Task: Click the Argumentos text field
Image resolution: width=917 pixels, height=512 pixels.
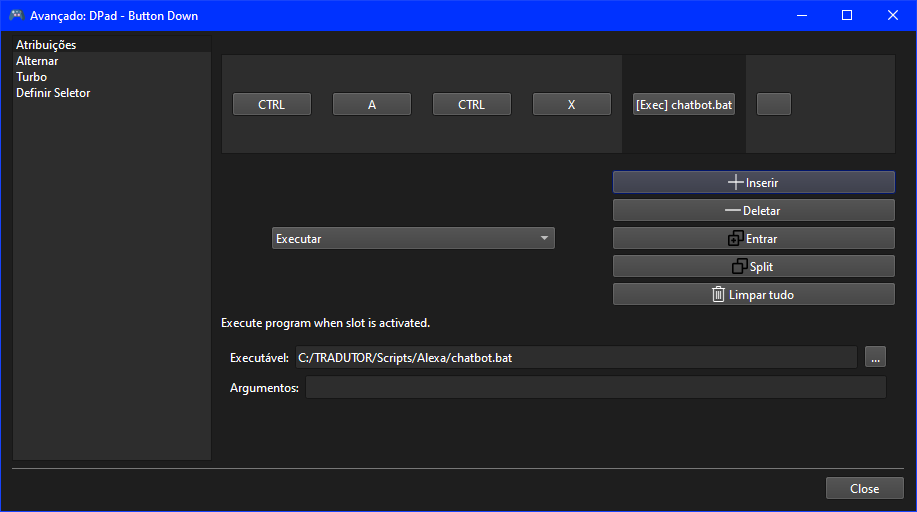Action: coord(595,388)
